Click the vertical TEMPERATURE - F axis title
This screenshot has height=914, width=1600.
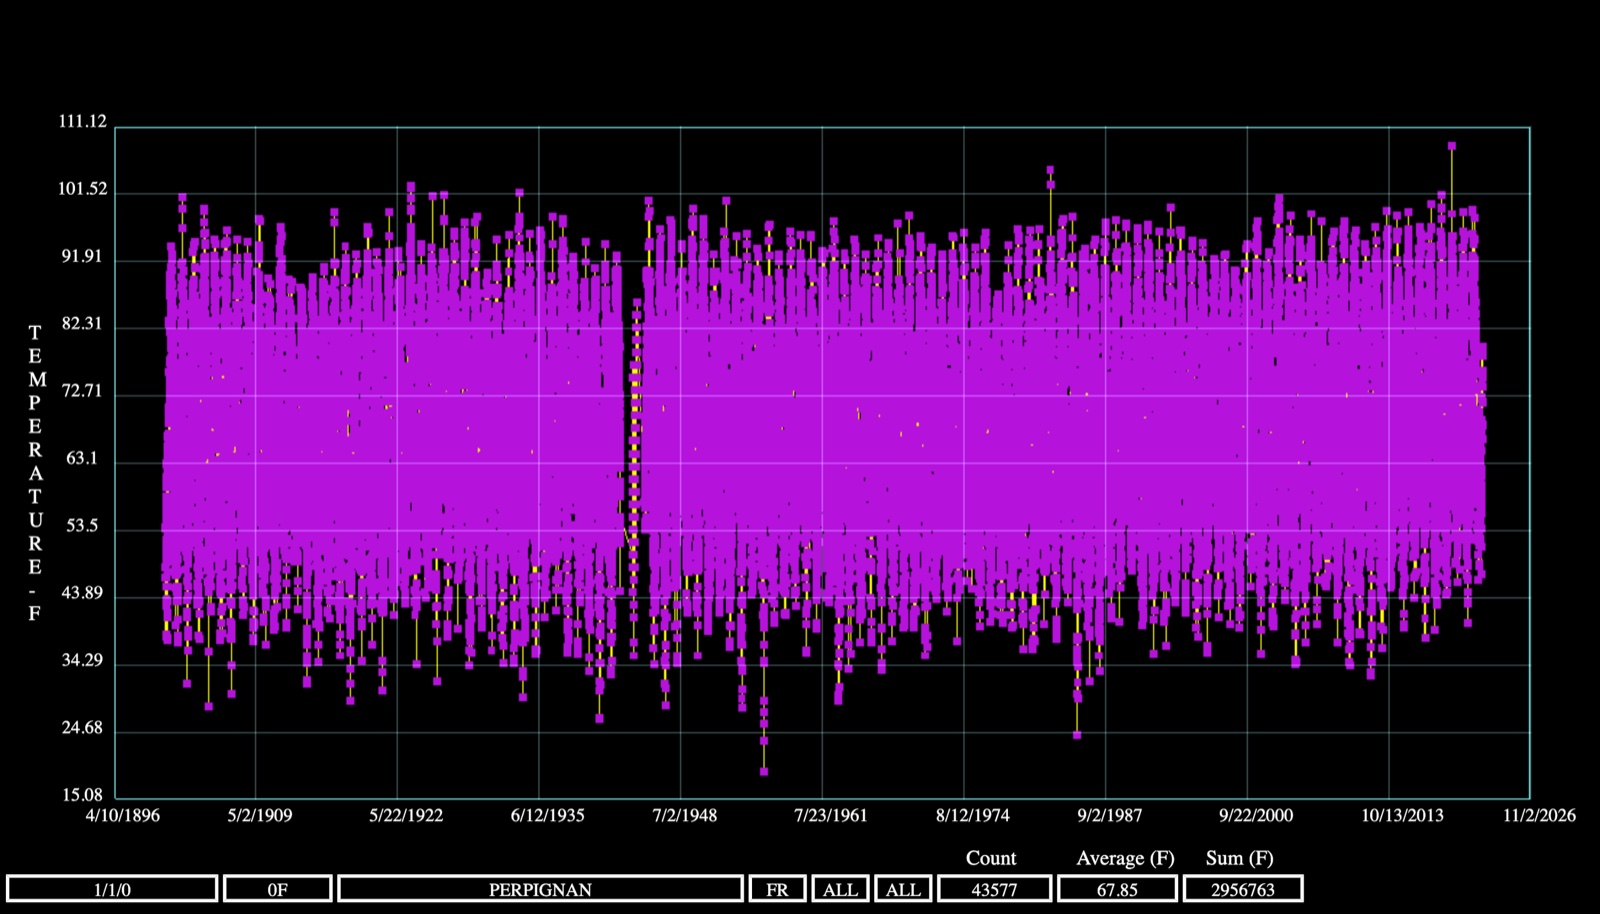click(35, 473)
